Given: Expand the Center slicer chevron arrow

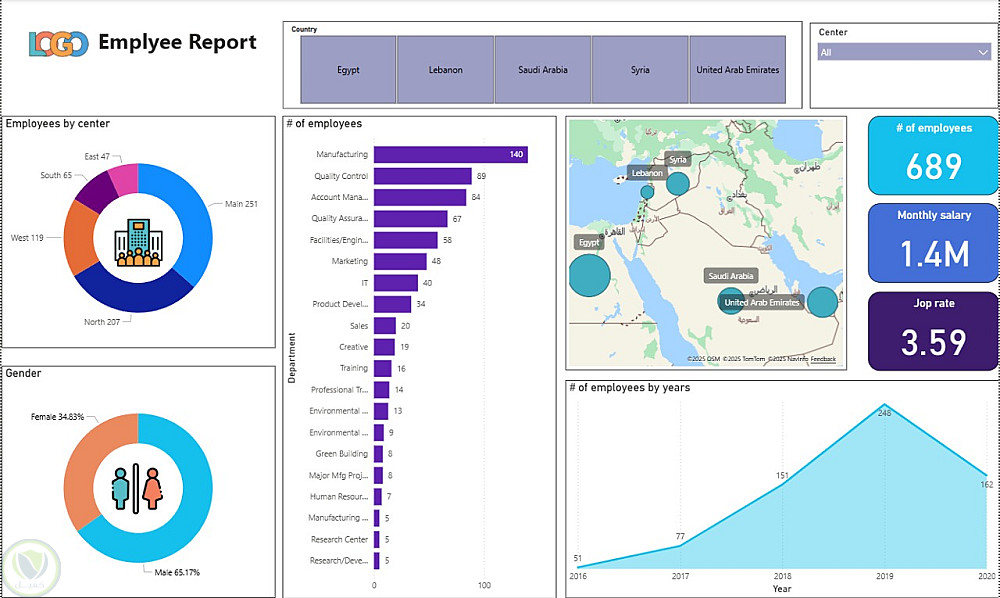Looking at the screenshot, I should pyautogui.click(x=982, y=52).
